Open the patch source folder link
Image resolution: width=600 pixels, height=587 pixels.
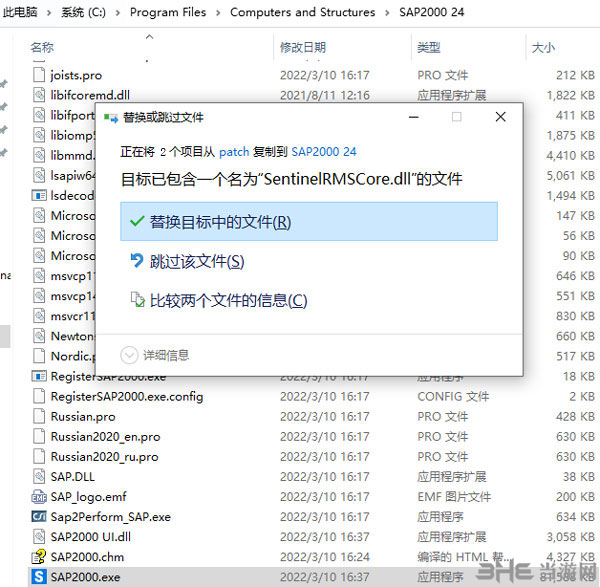tap(234, 152)
